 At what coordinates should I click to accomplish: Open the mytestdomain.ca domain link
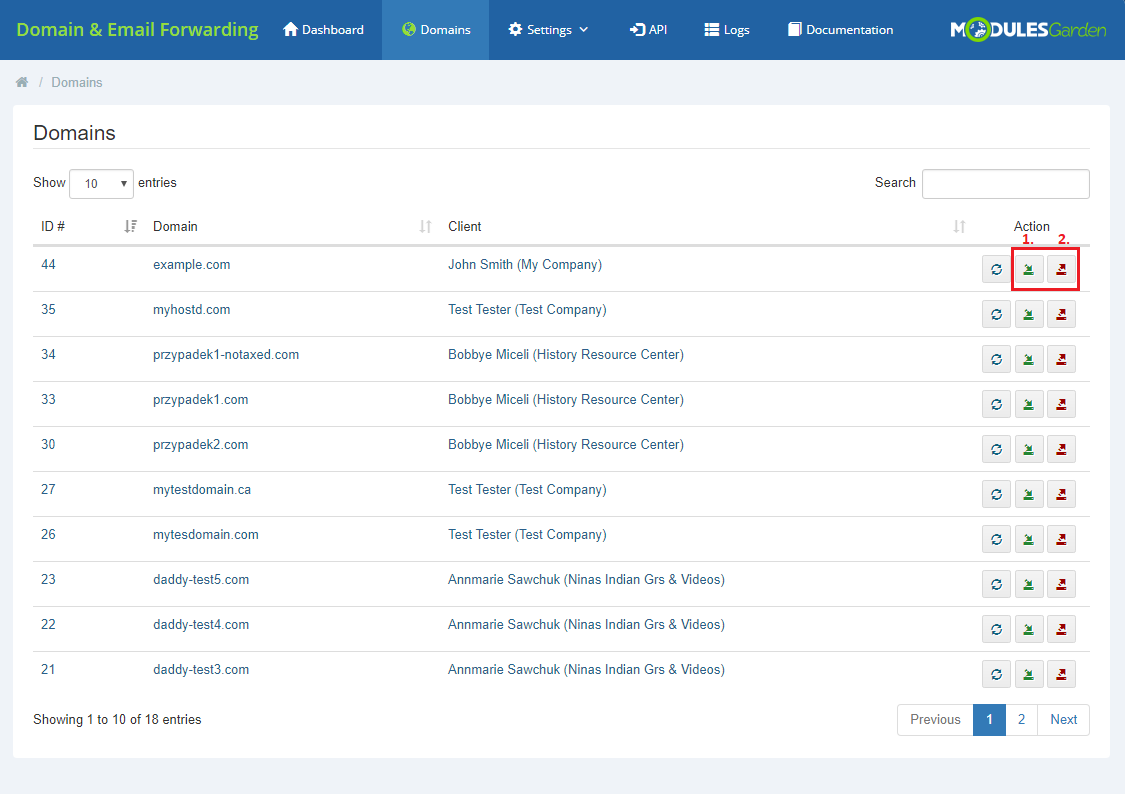pos(202,490)
